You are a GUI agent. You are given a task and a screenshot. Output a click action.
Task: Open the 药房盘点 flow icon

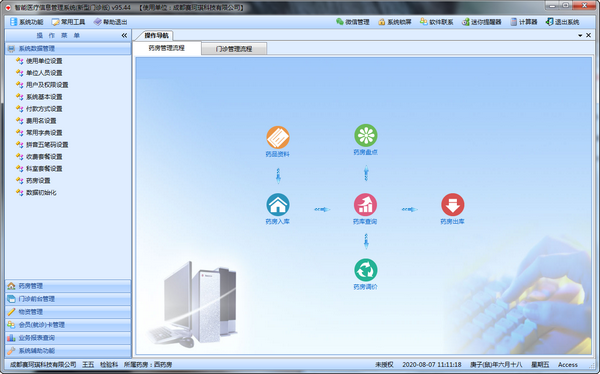[x=366, y=136]
